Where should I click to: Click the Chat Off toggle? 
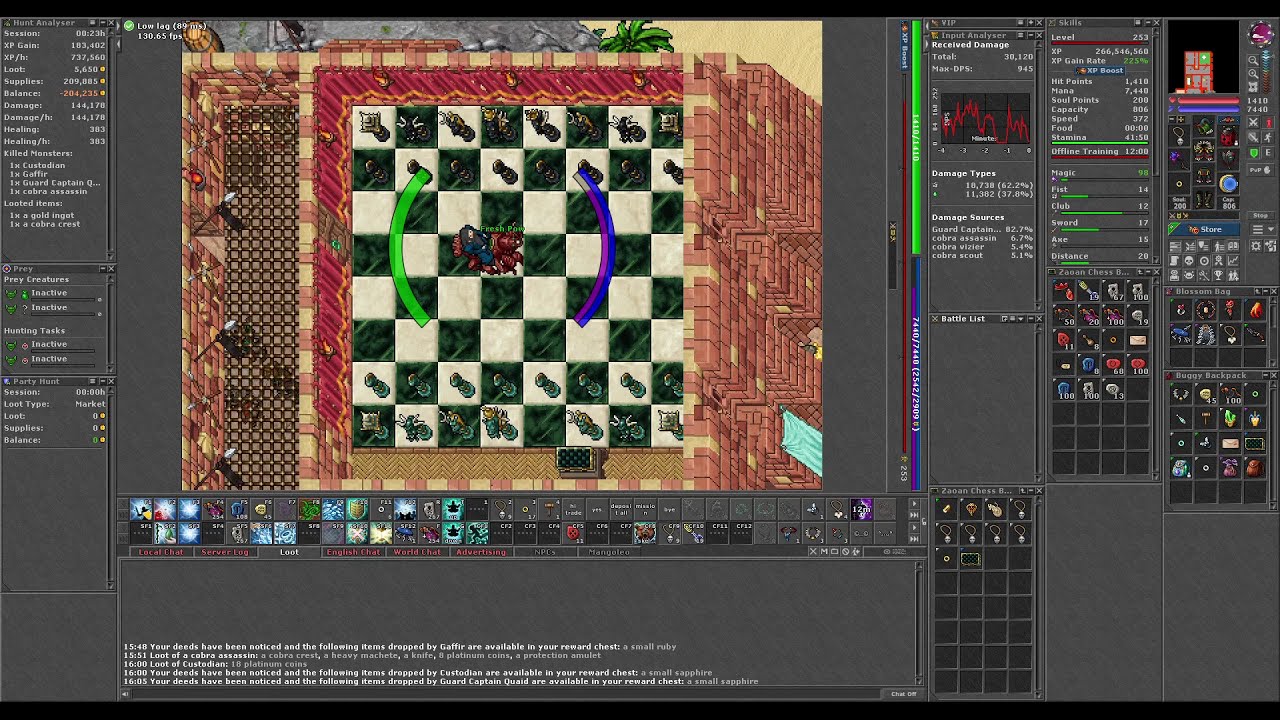click(x=903, y=693)
